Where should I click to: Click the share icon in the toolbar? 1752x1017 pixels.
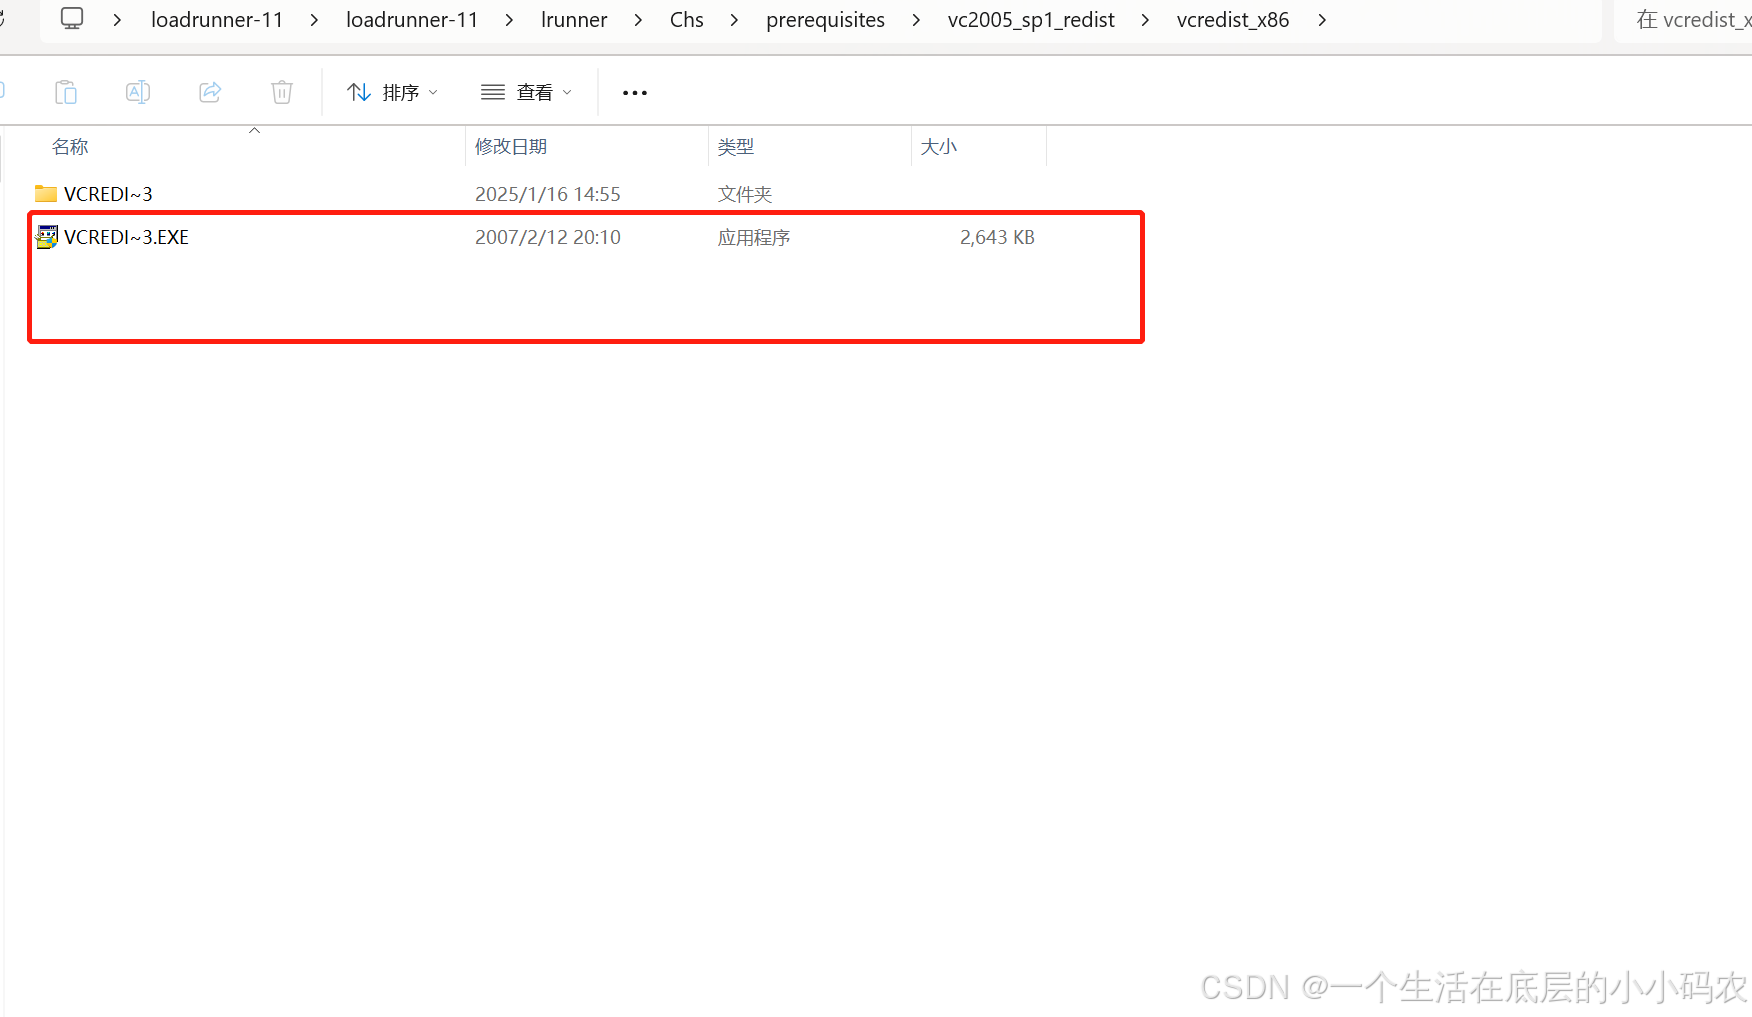click(x=210, y=92)
